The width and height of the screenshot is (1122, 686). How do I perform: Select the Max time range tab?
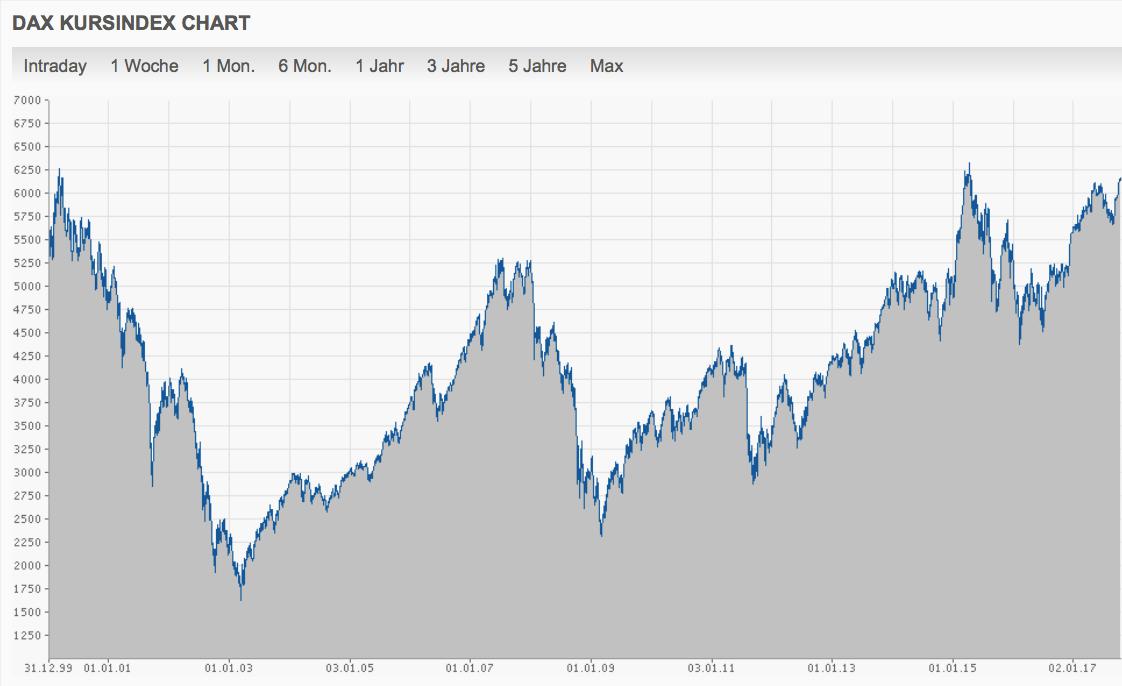pos(606,66)
